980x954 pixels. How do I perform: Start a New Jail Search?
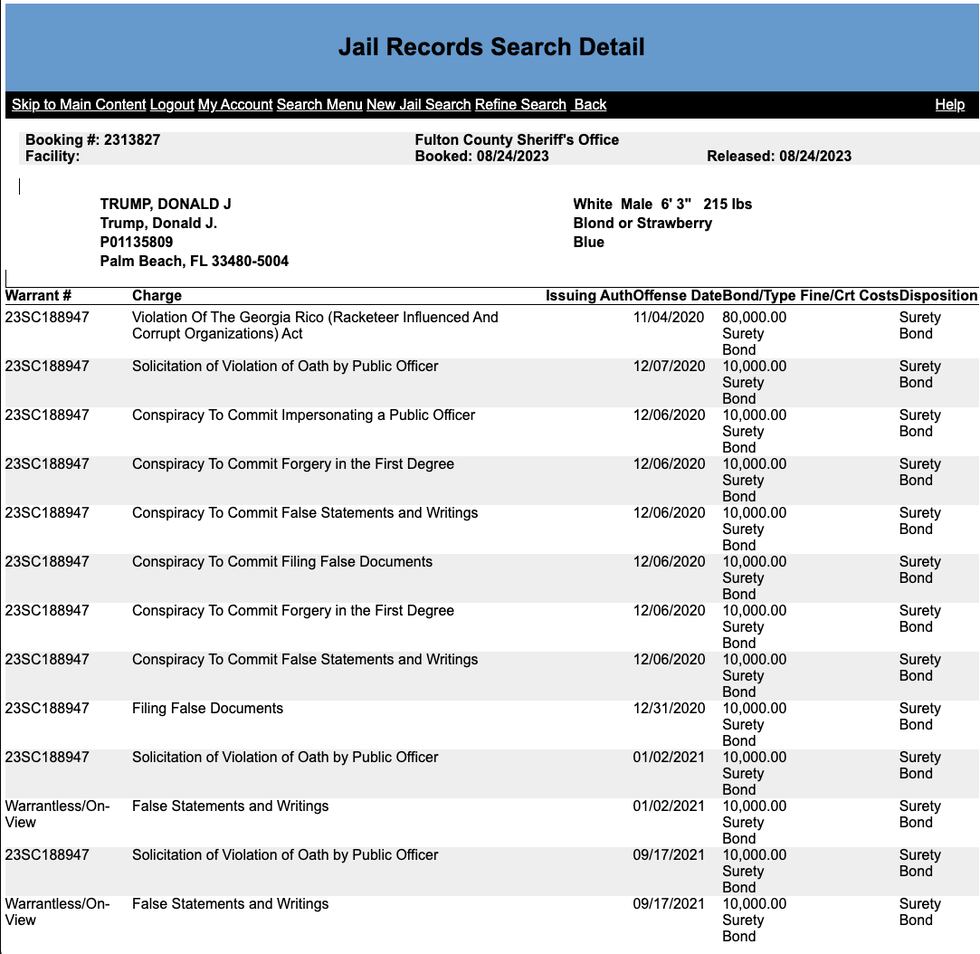click(419, 104)
